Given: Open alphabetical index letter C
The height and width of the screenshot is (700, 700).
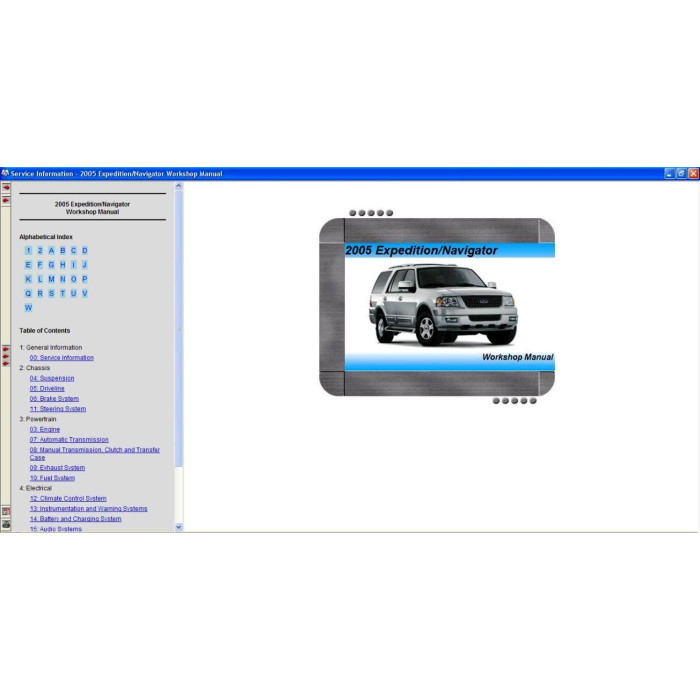Looking at the screenshot, I should [74, 250].
